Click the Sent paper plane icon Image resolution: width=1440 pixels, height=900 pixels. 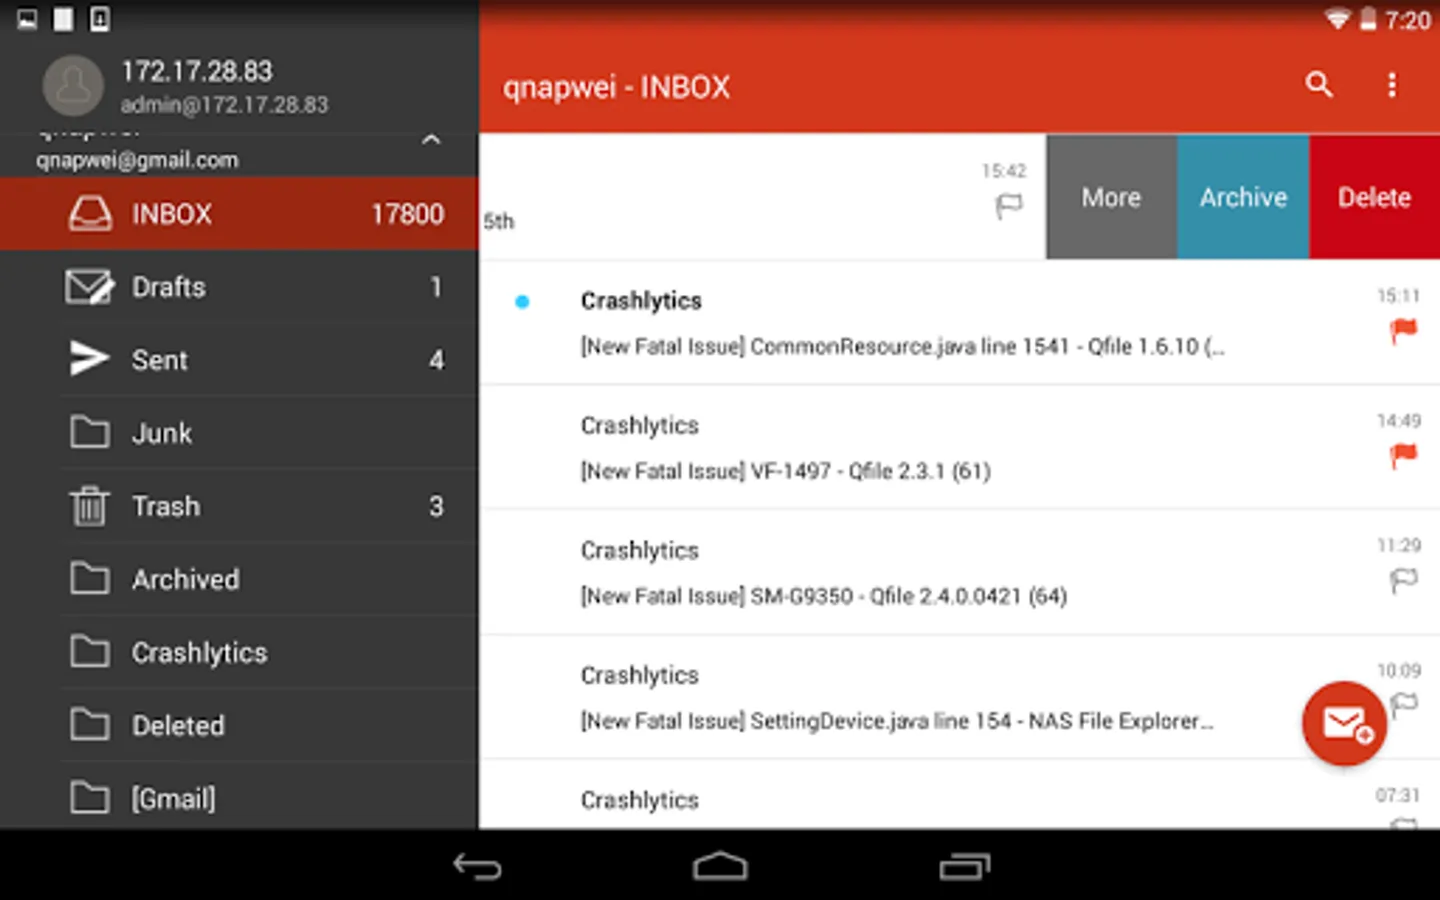tap(89, 359)
